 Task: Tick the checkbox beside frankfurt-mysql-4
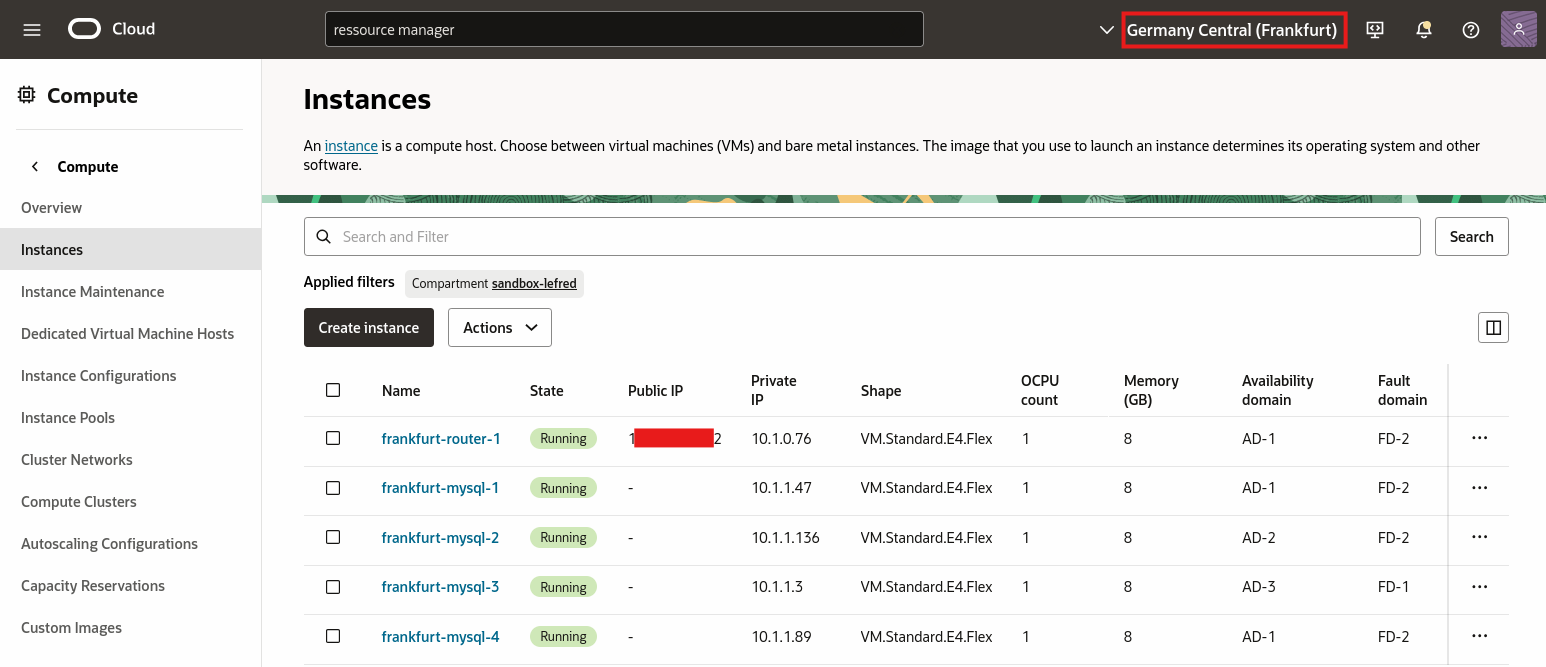(333, 636)
